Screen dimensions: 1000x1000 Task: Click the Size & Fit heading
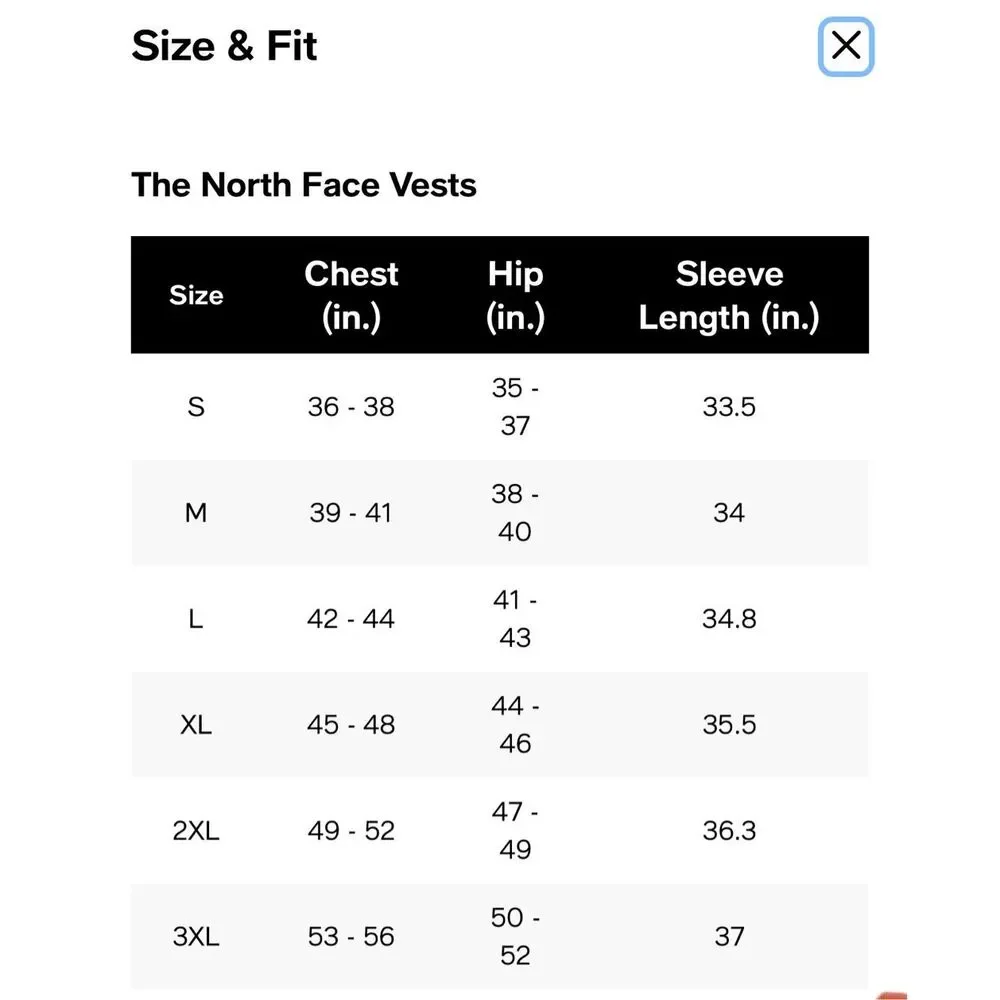pyautogui.click(x=224, y=46)
